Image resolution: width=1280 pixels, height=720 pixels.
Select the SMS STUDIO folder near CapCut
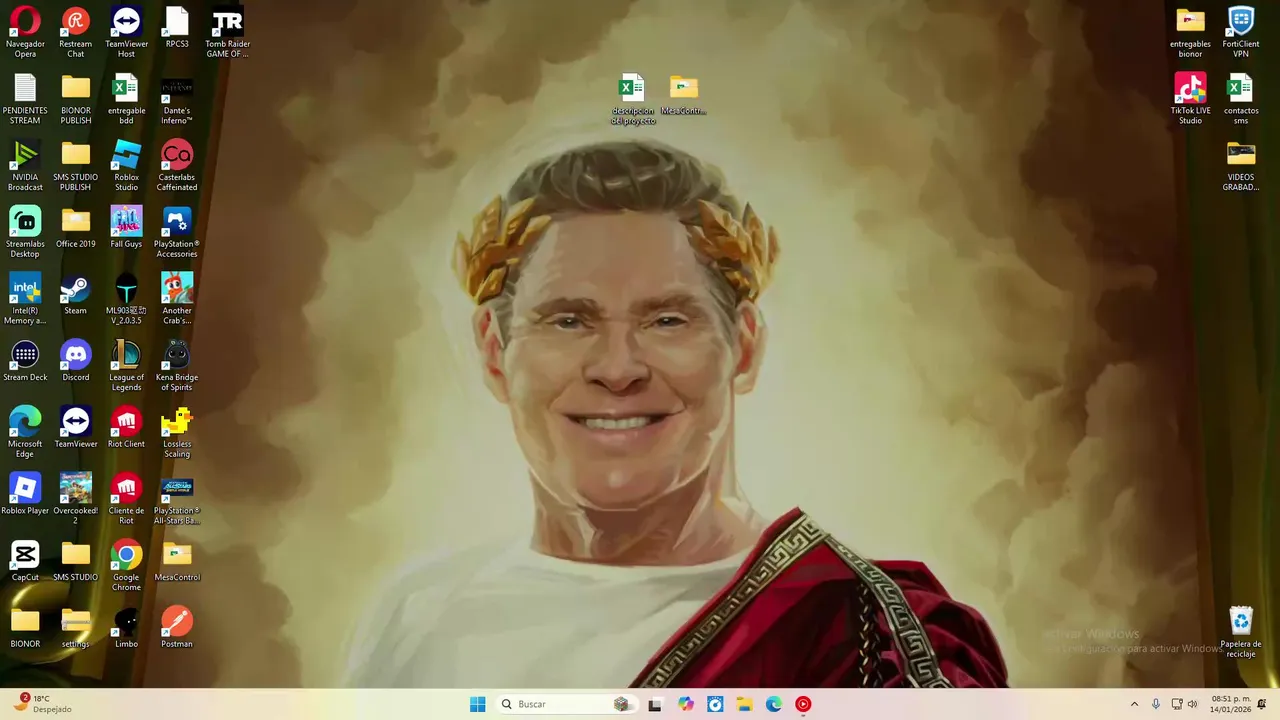(x=76, y=563)
